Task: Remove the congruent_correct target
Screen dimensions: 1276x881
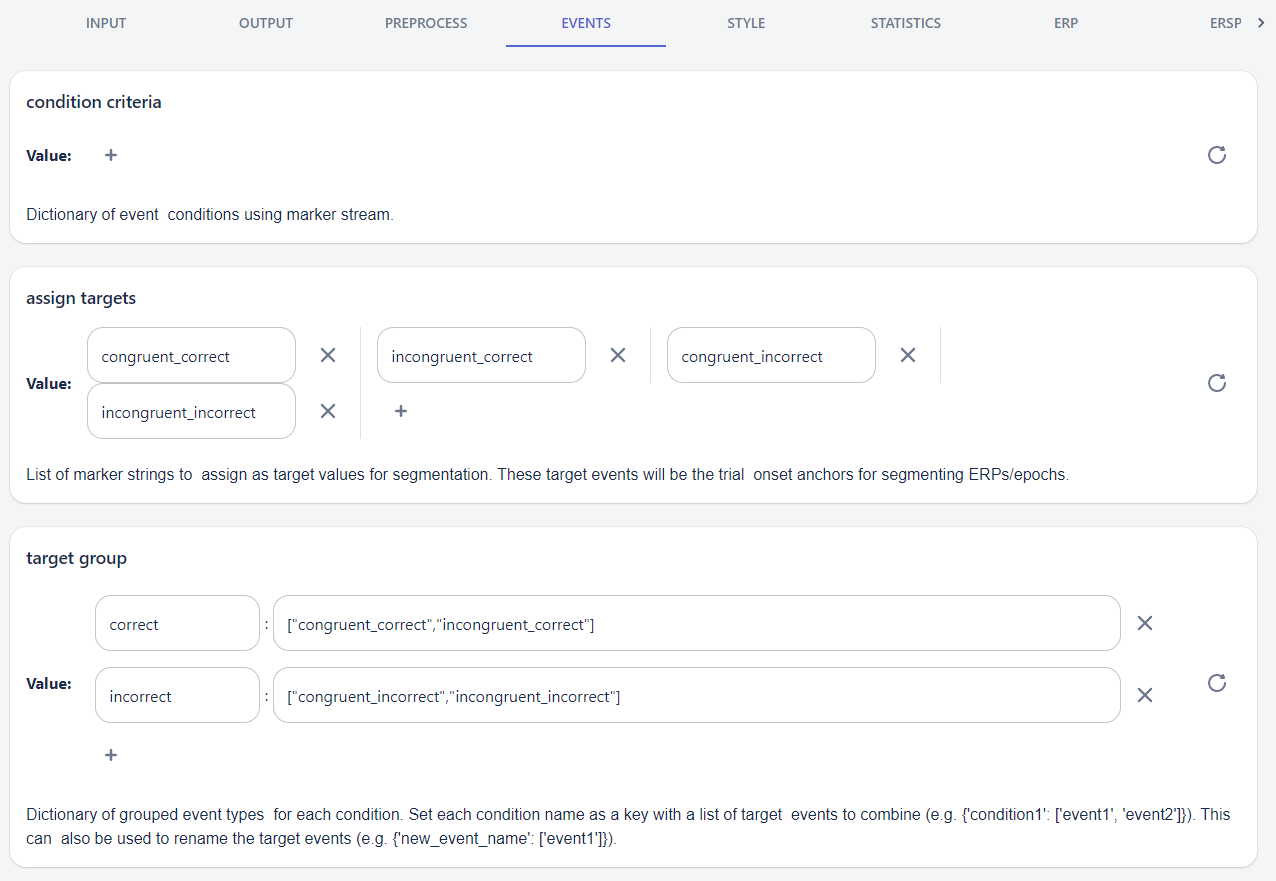Action: (x=328, y=355)
